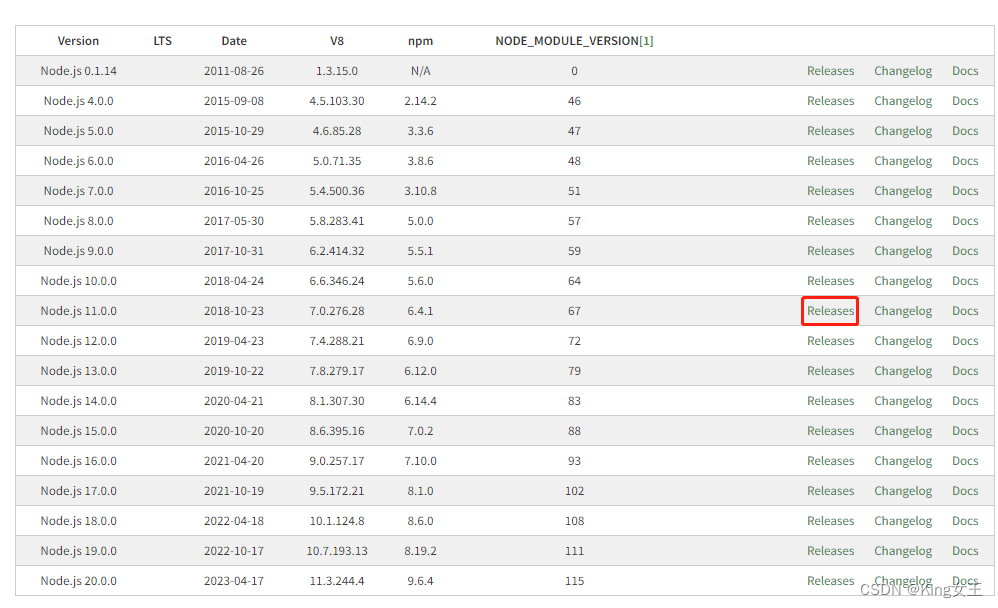The width and height of the screenshot is (998, 608).
Task: Open Releases link for Node.js 0.1.14
Action: pos(830,71)
